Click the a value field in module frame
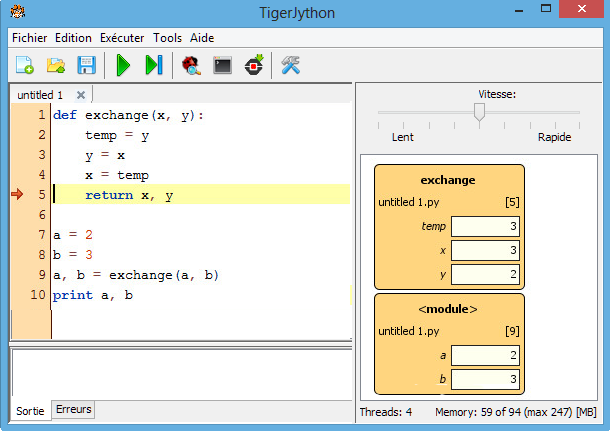Image resolution: width=610 pixels, height=431 pixels. [485, 355]
